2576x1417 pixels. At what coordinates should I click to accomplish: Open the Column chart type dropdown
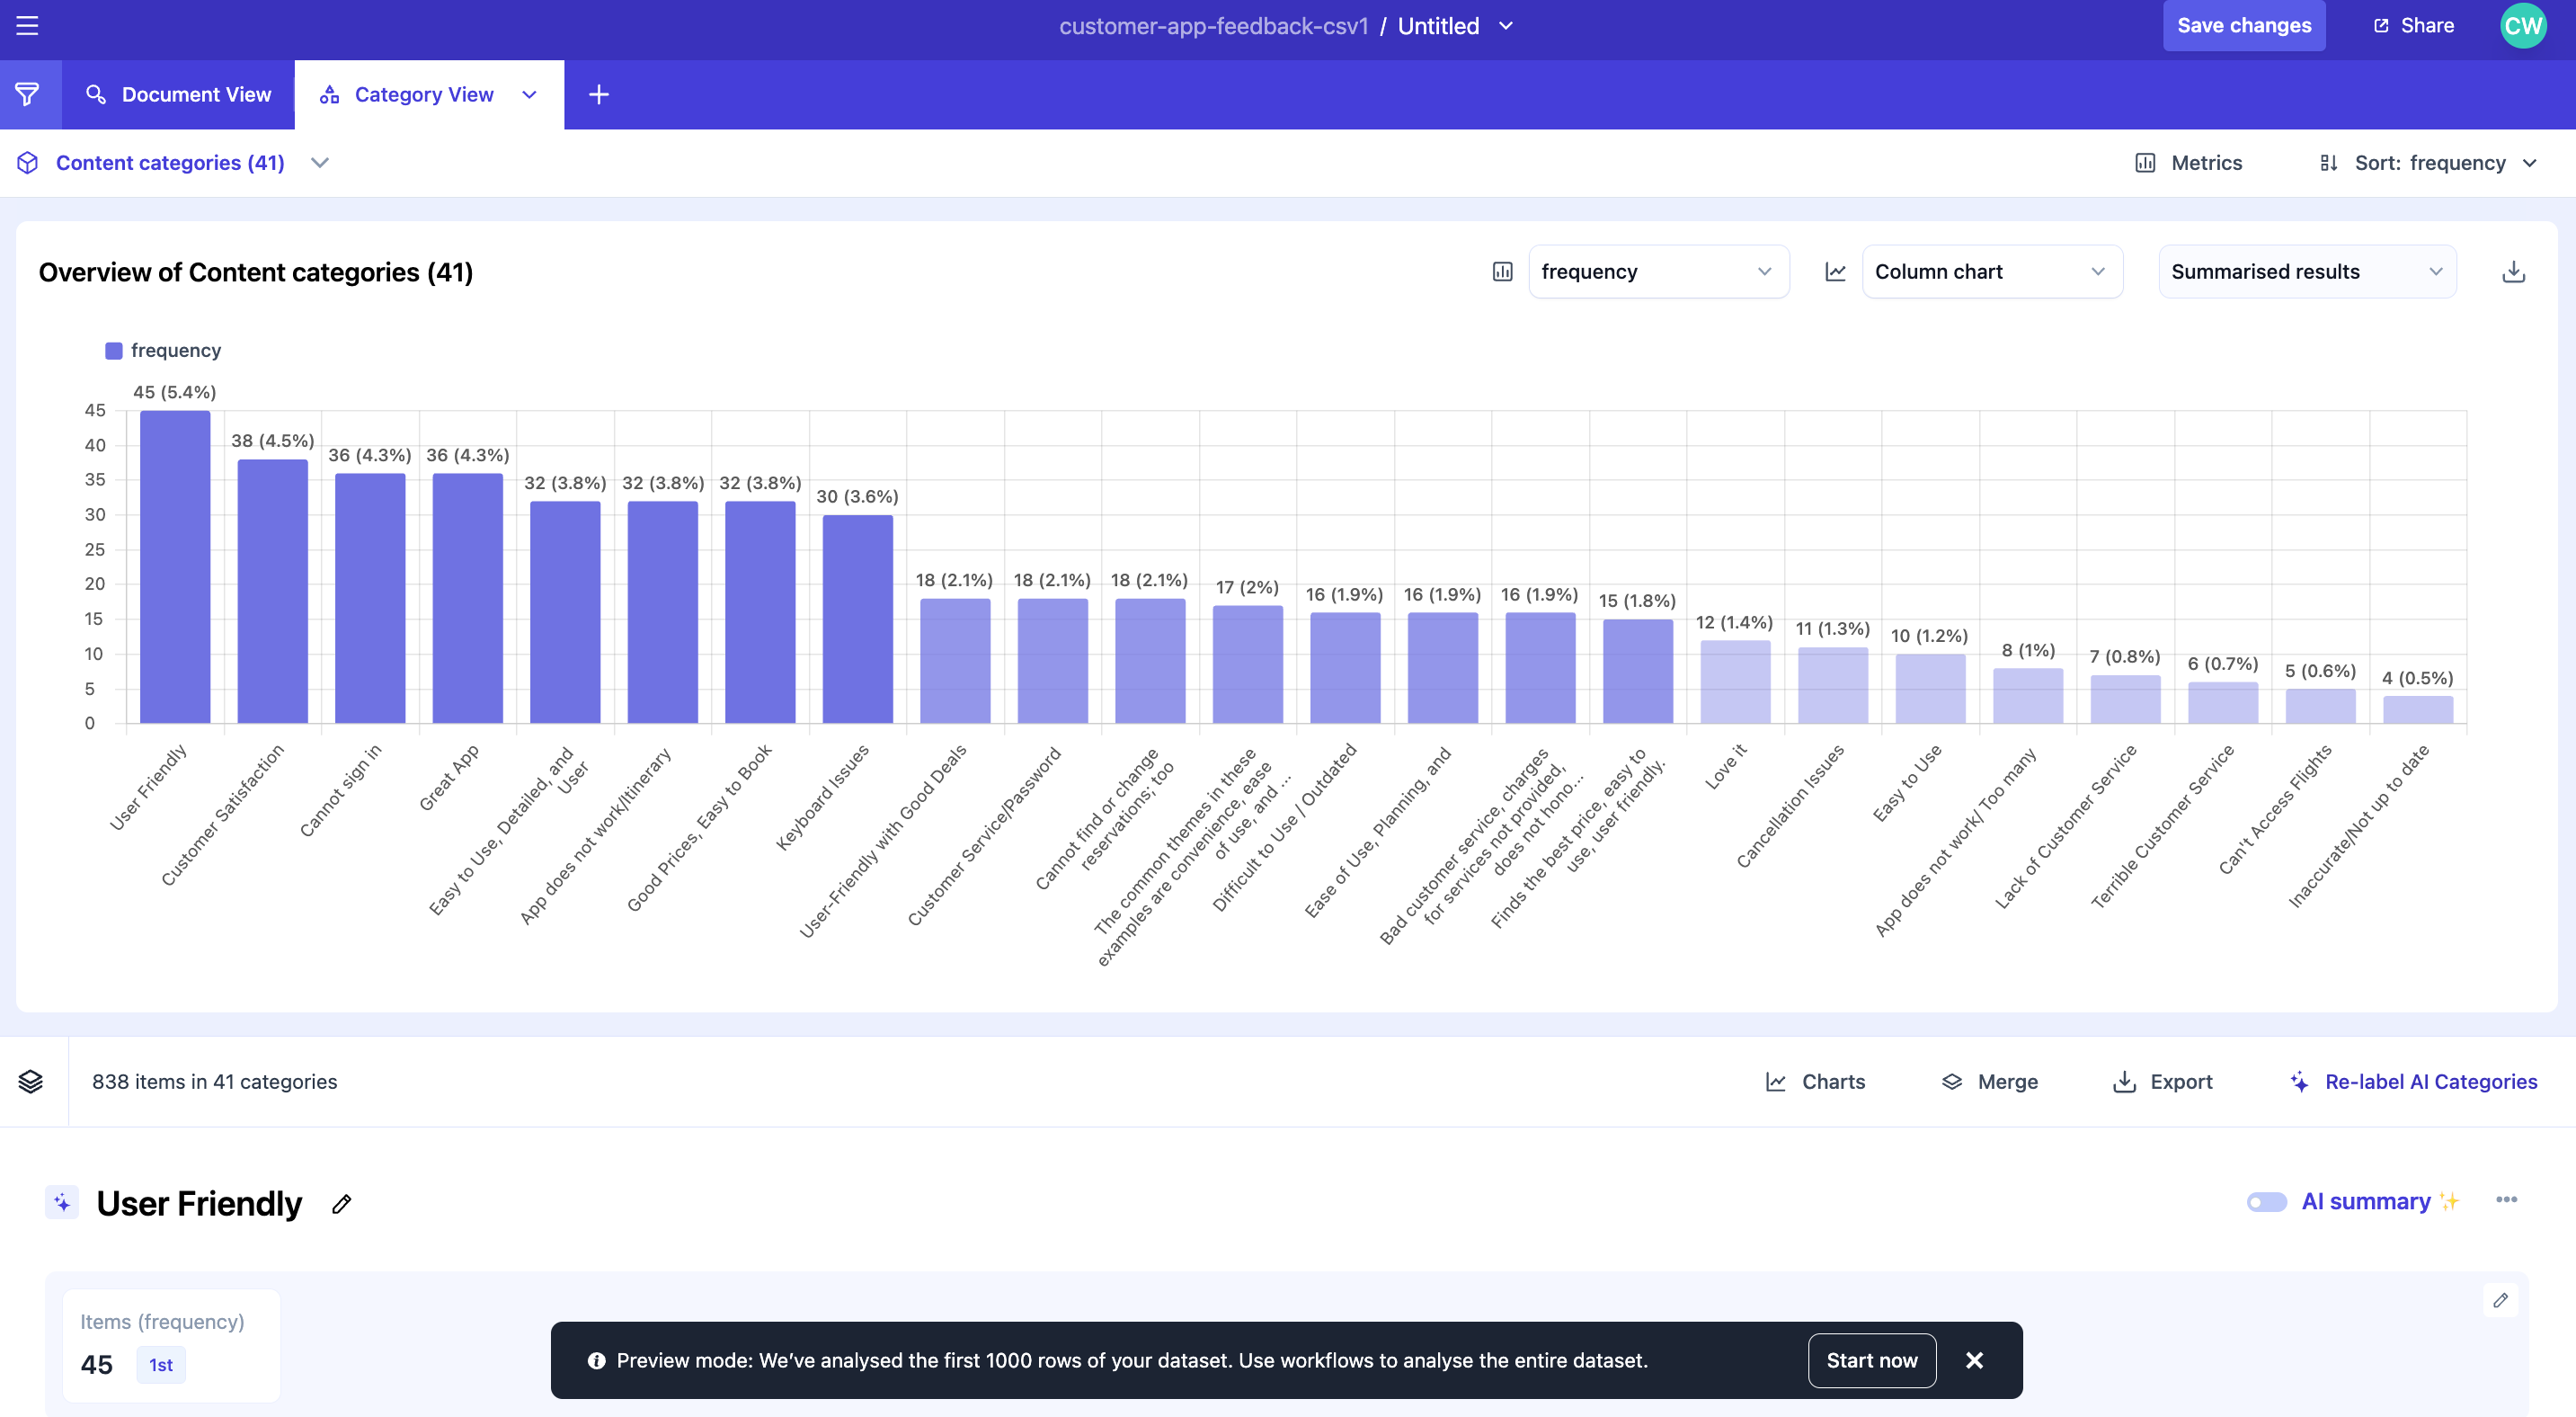point(1991,272)
